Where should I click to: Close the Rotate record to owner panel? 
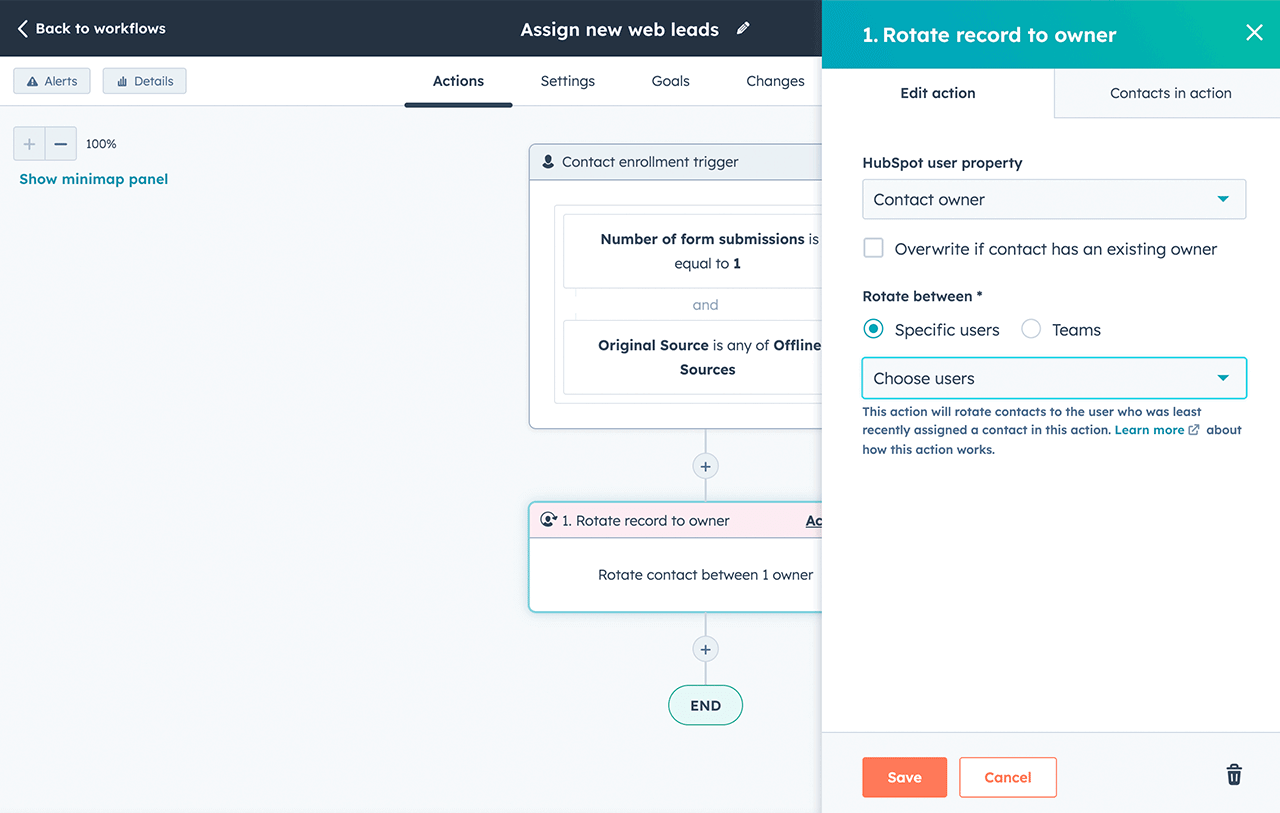(x=1254, y=32)
